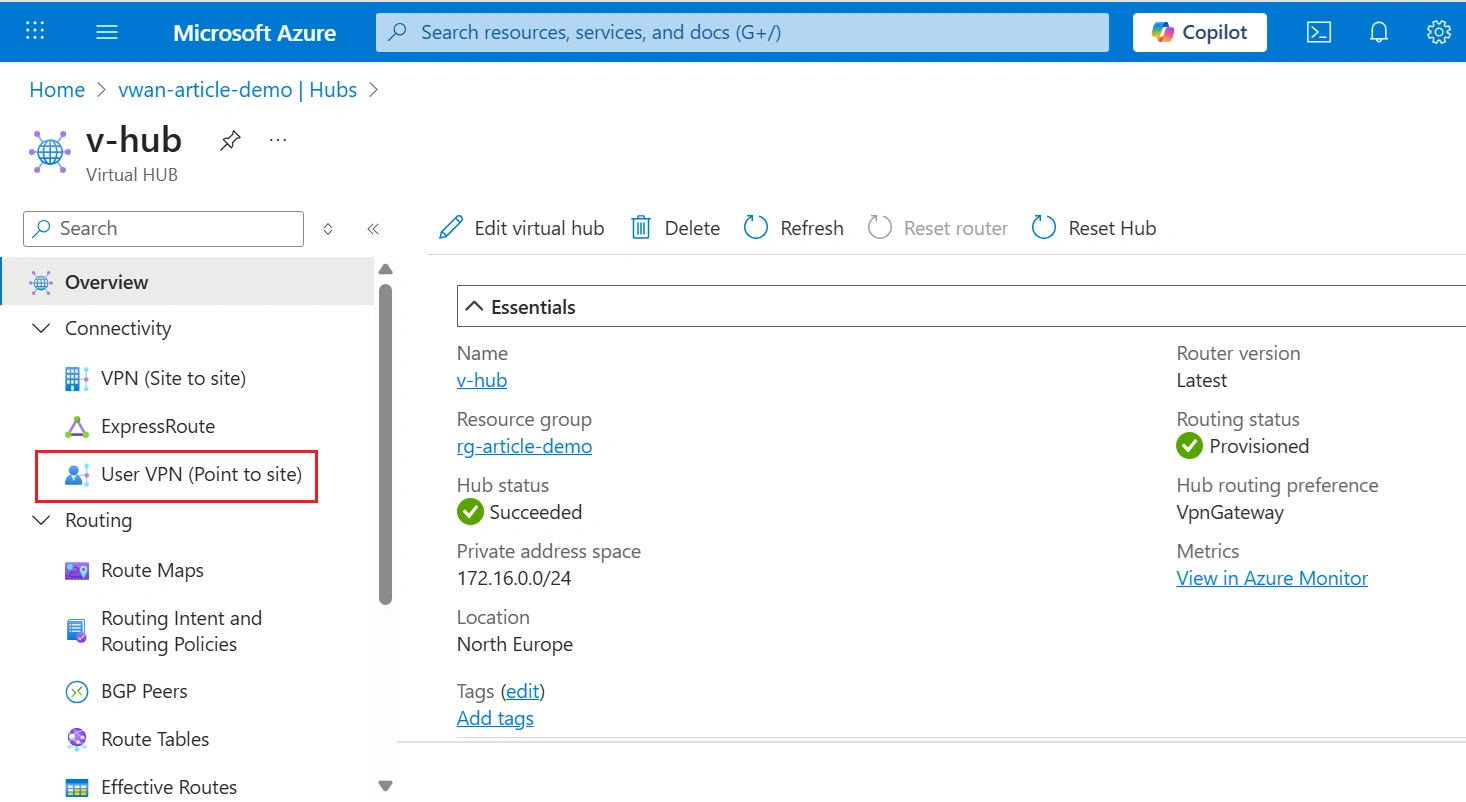Viewport: 1466px width, 802px height.
Task: Toggle expand/collapse all menu groups
Action: [328, 229]
